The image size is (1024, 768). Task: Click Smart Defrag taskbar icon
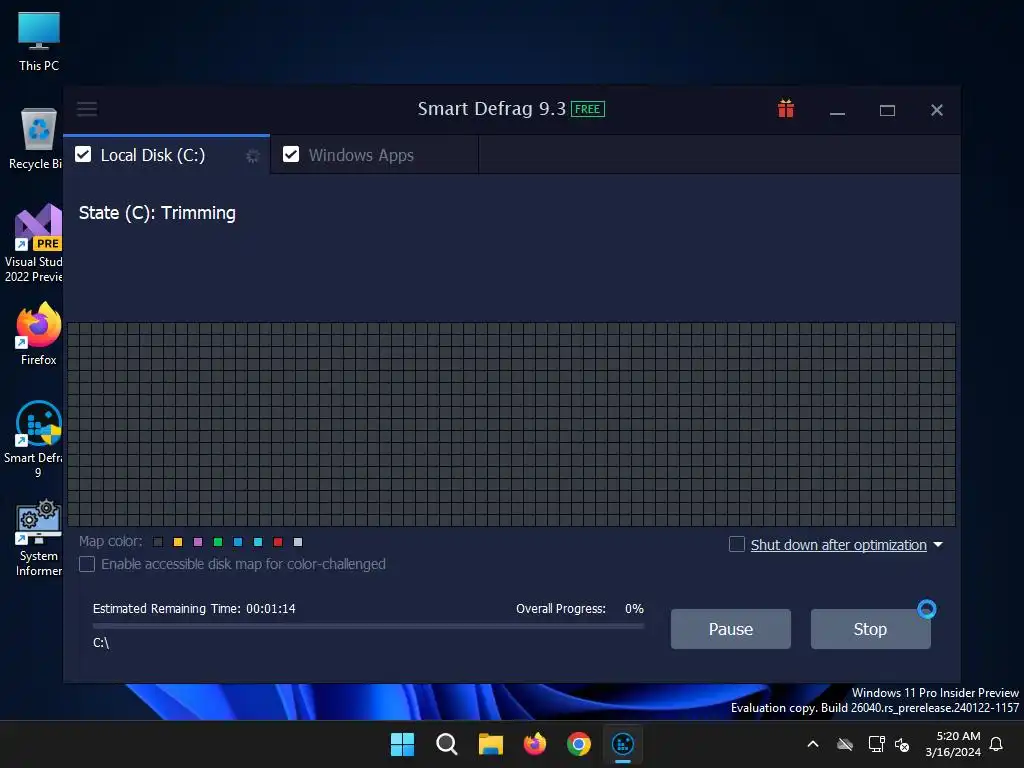[623, 744]
